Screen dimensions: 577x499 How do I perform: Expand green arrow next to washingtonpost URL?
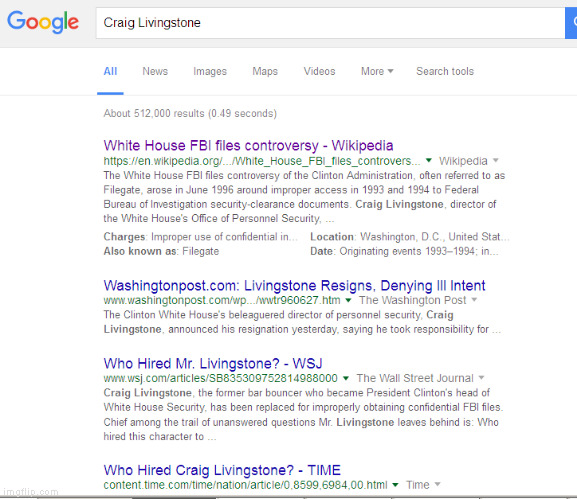point(348,300)
